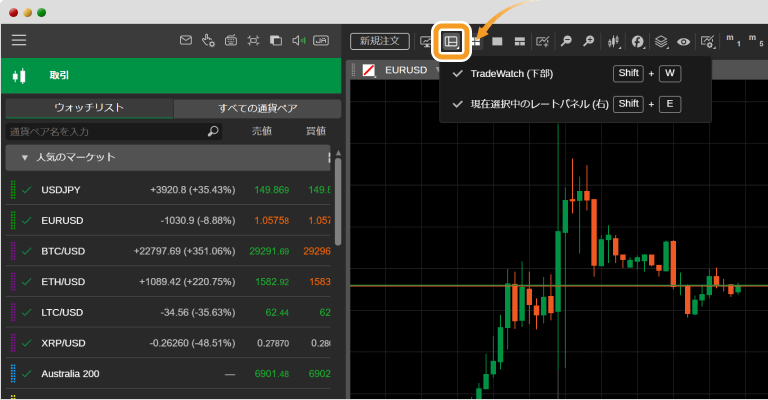
Task: Click the 取引 section header
Action: click(x=171, y=75)
